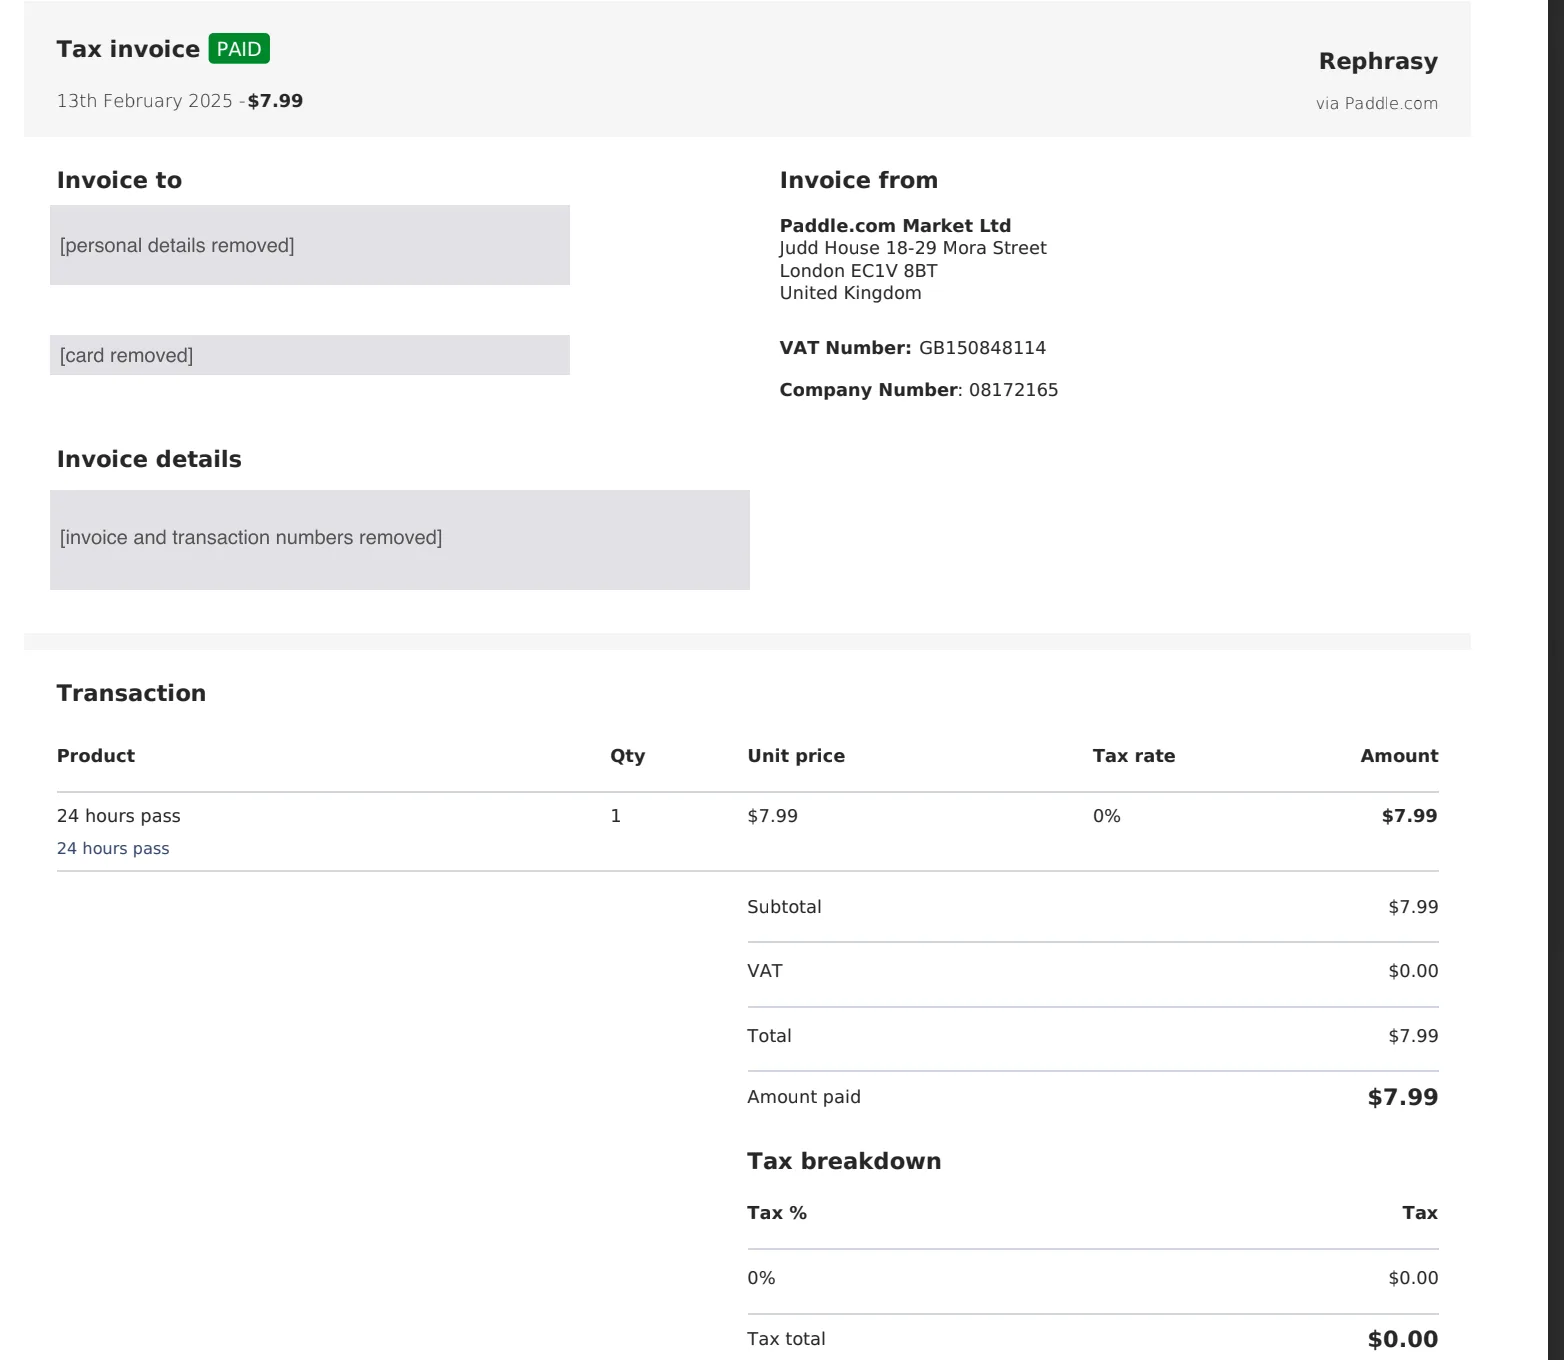Click the 'Product' column header
This screenshot has height=1360, width=1564.
coord(96,756)
